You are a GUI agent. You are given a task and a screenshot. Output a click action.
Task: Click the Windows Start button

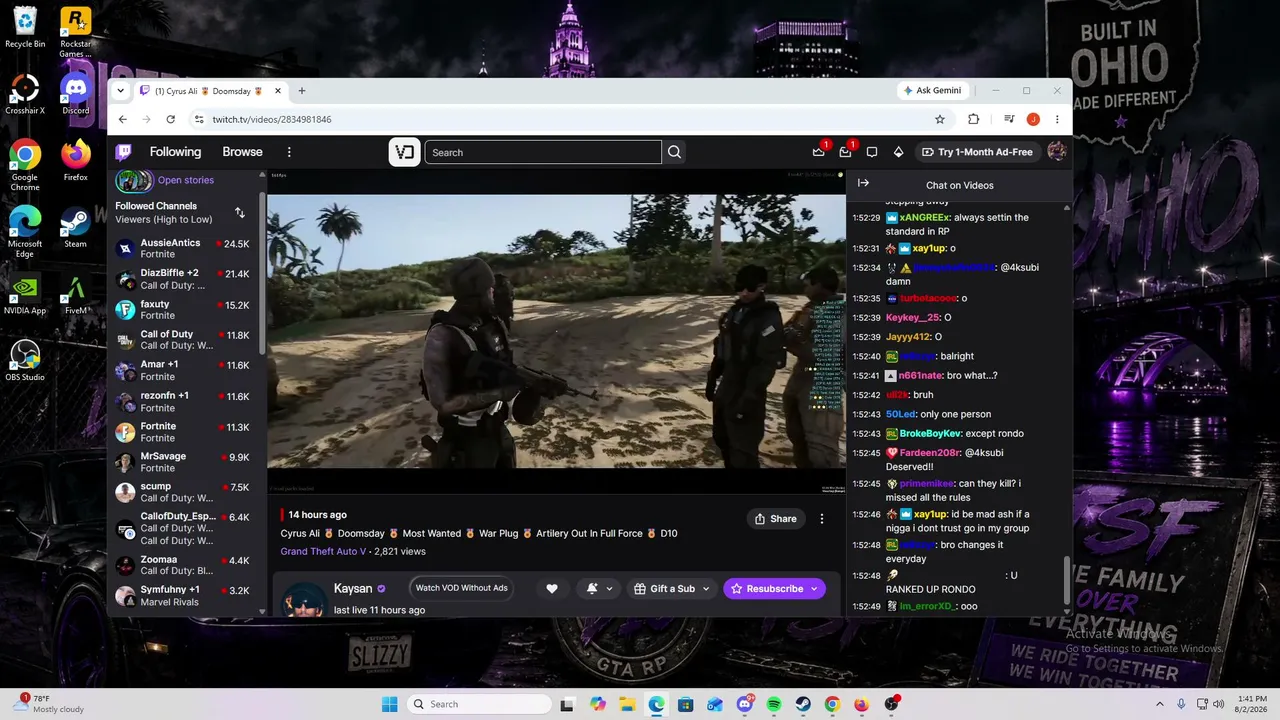pyautogui.click(x=389, y=704)
